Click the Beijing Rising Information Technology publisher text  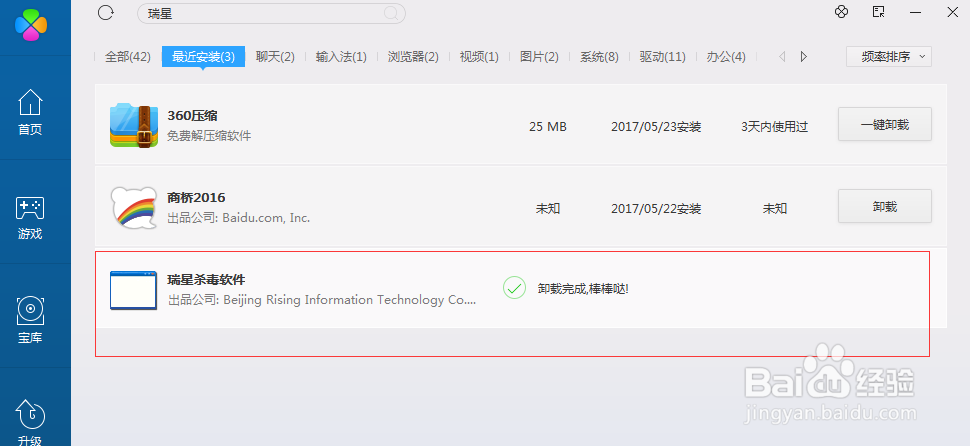coord(322,300)
